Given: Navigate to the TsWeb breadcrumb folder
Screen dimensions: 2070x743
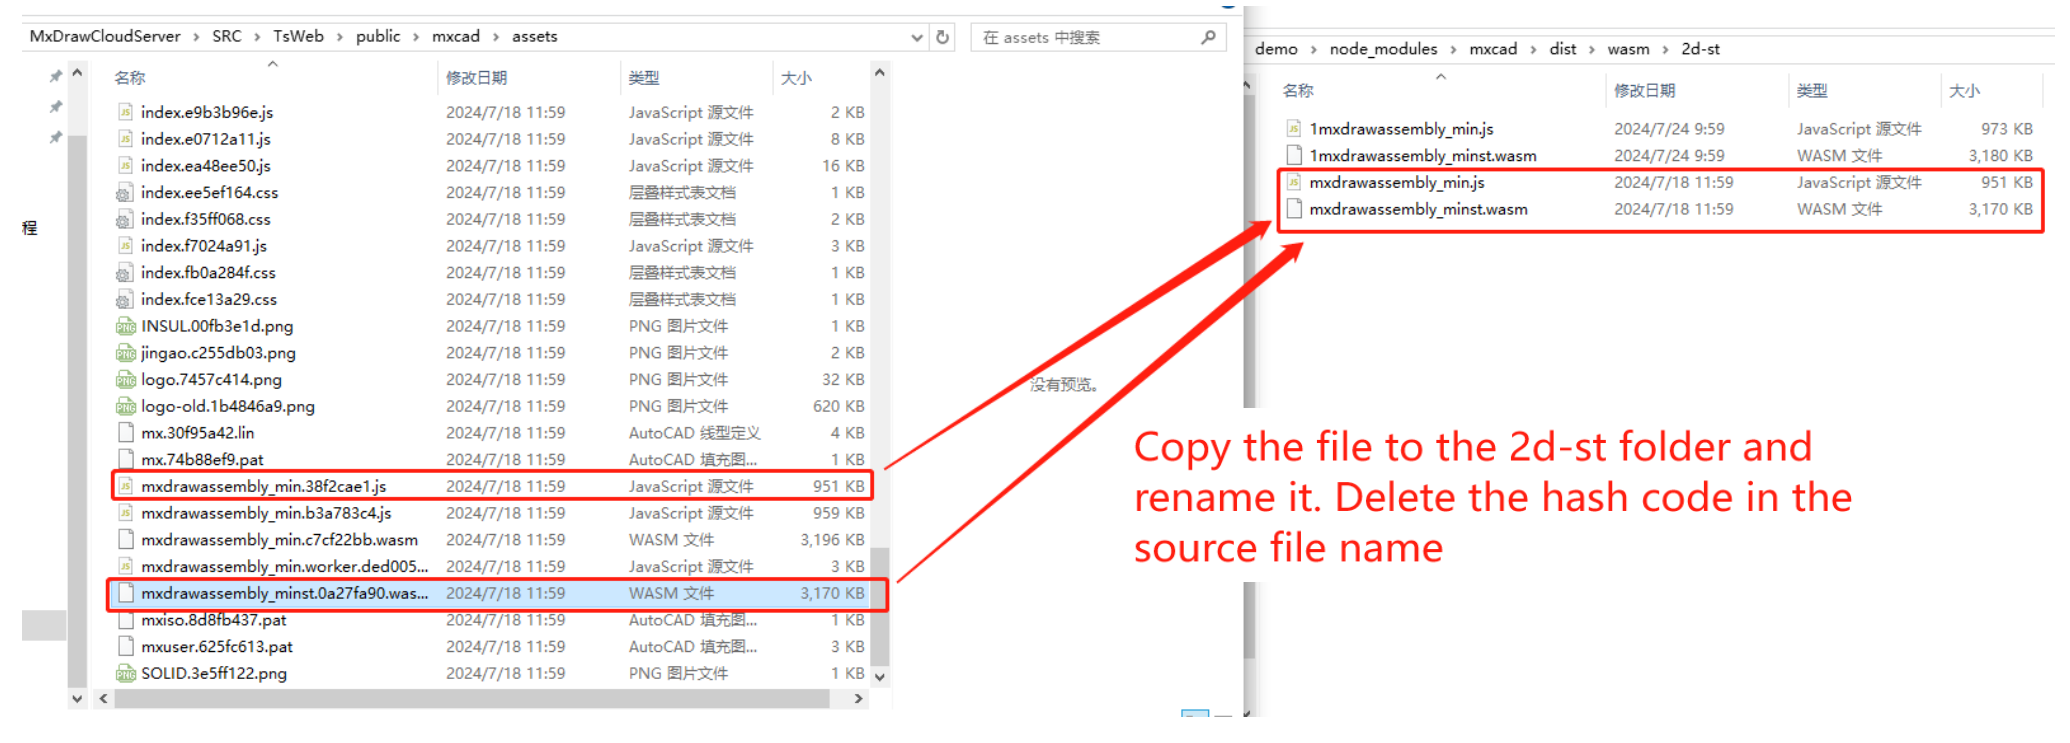Looking at the screenshot, I should (x=298, y=36).
